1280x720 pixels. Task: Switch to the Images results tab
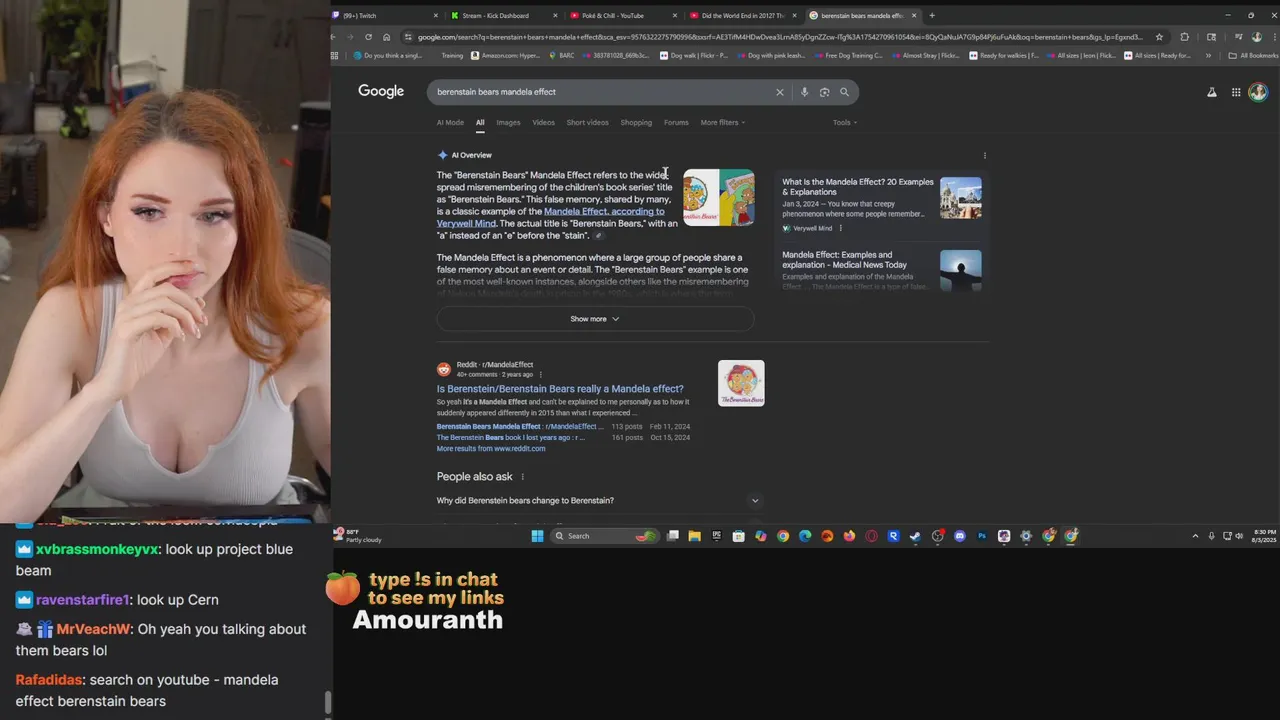pyautogui.click(x=508, y=122)
